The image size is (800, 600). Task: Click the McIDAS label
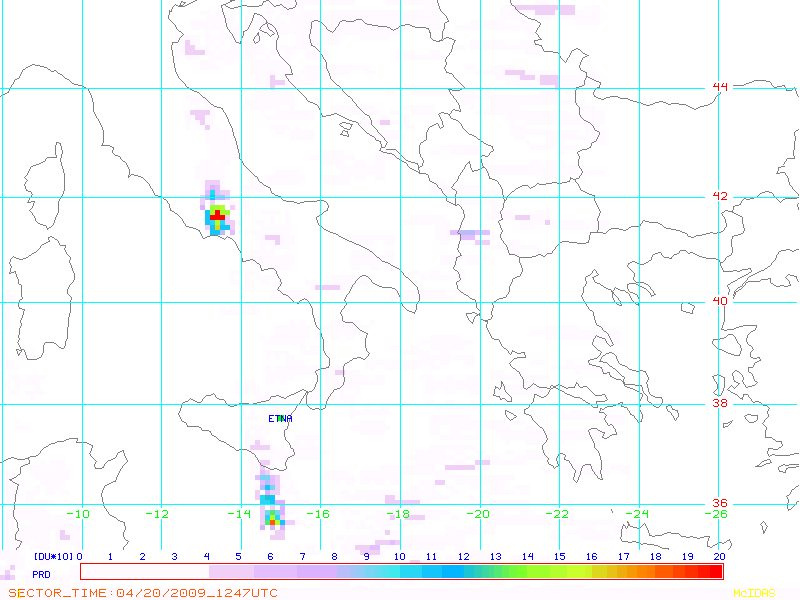[x=754, y=593]
